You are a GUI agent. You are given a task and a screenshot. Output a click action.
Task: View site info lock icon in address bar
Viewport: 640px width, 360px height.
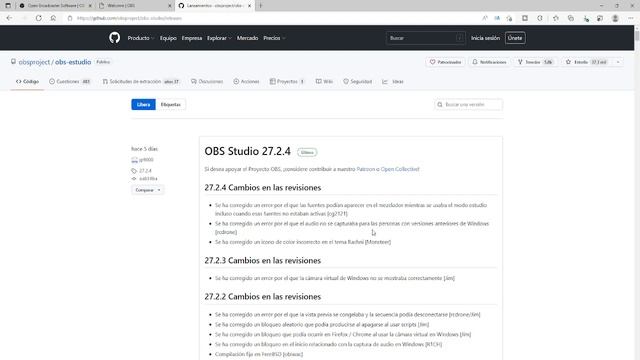coord(70,18)
